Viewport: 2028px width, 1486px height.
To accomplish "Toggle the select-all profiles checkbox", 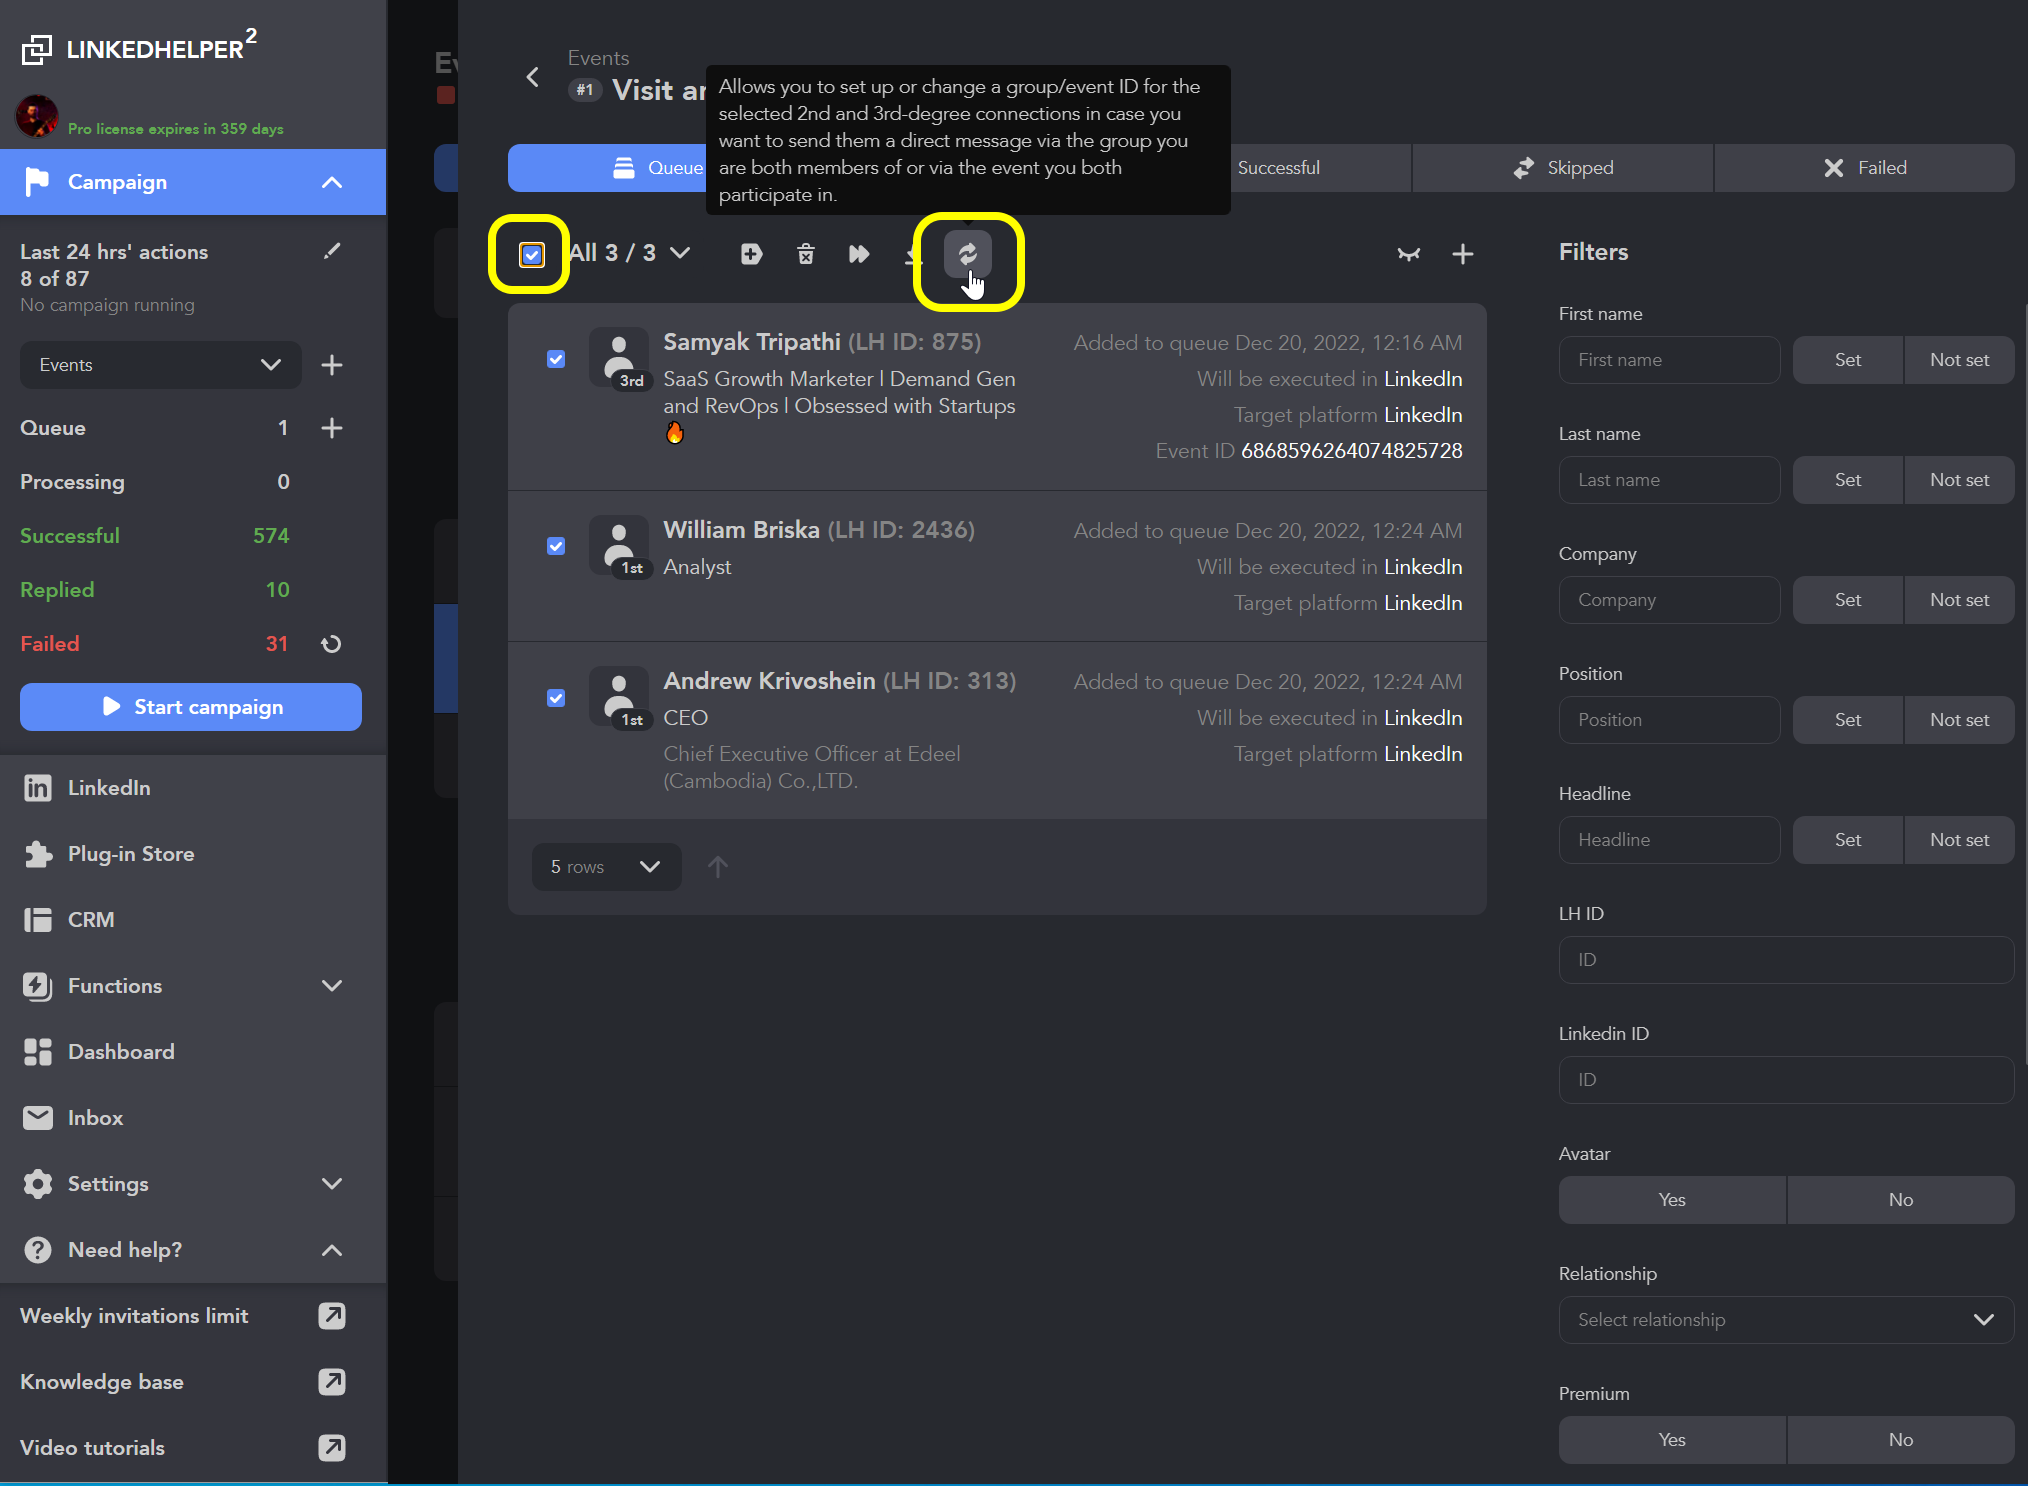I will [532, 254].
